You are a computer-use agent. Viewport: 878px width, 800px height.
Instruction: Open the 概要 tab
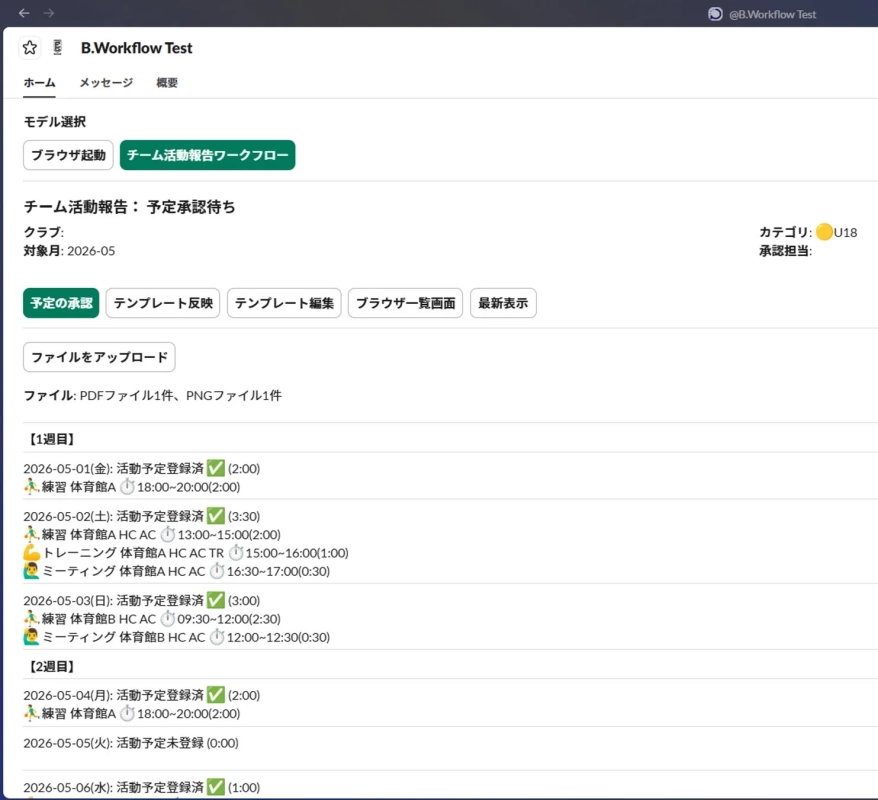tap(166, 84)
